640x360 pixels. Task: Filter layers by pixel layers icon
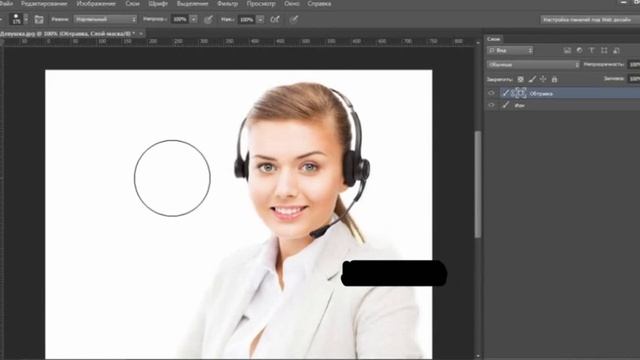[x=567, y=50]
